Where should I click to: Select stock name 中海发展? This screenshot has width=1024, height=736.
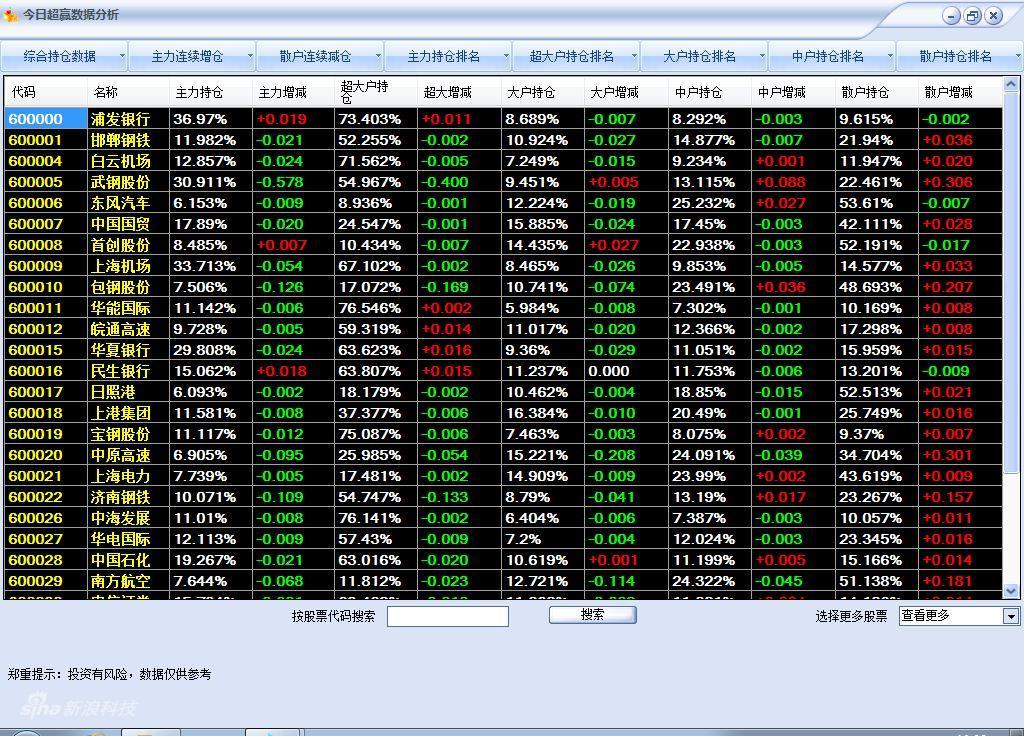(x=120, y=518)
